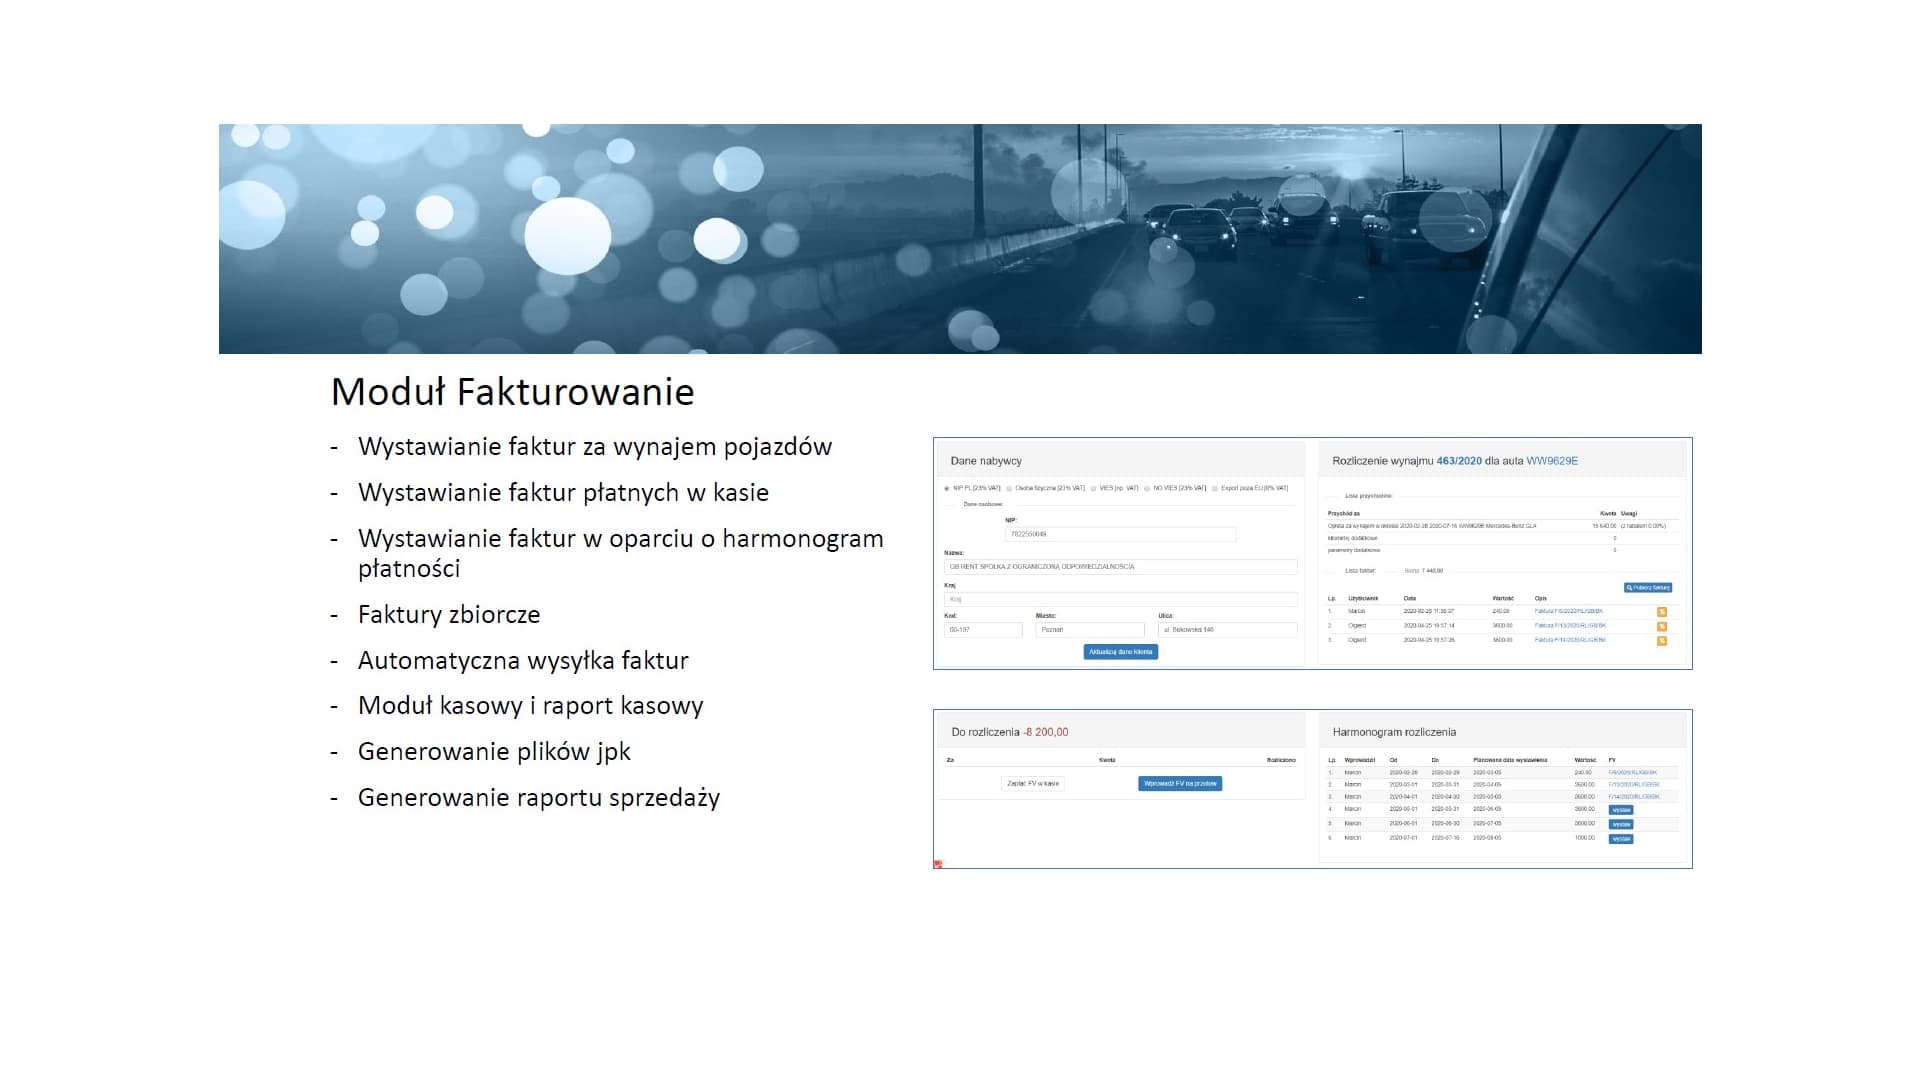Screen dimensions: 1920x1080
Task: Click the blue invoice search button above list
Action: 1648,588
